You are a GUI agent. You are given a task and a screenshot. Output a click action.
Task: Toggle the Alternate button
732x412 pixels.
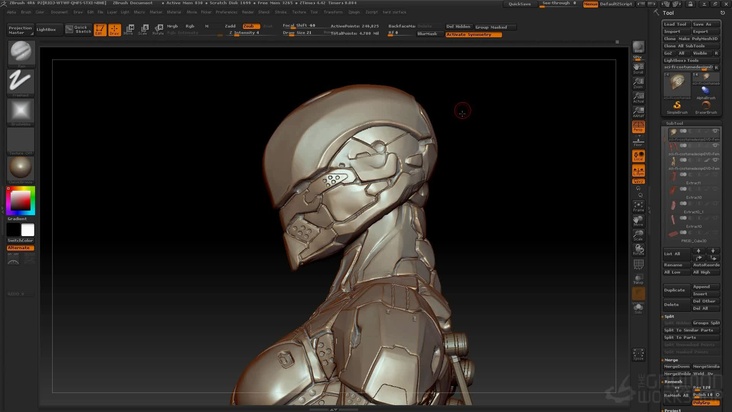tap(21, 248)
